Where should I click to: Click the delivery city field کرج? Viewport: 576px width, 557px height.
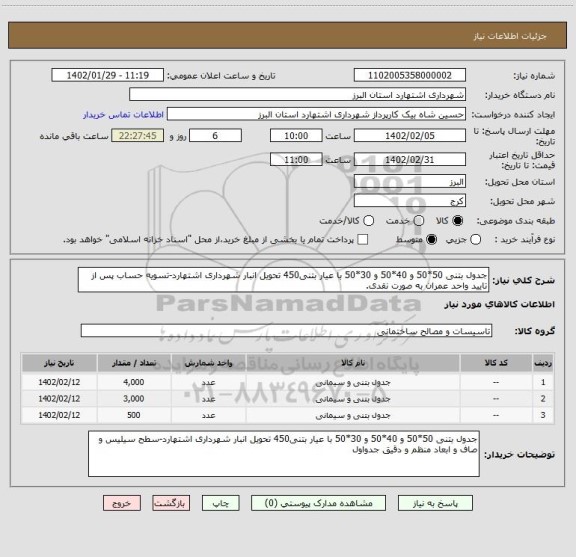[x=410, y=201]
